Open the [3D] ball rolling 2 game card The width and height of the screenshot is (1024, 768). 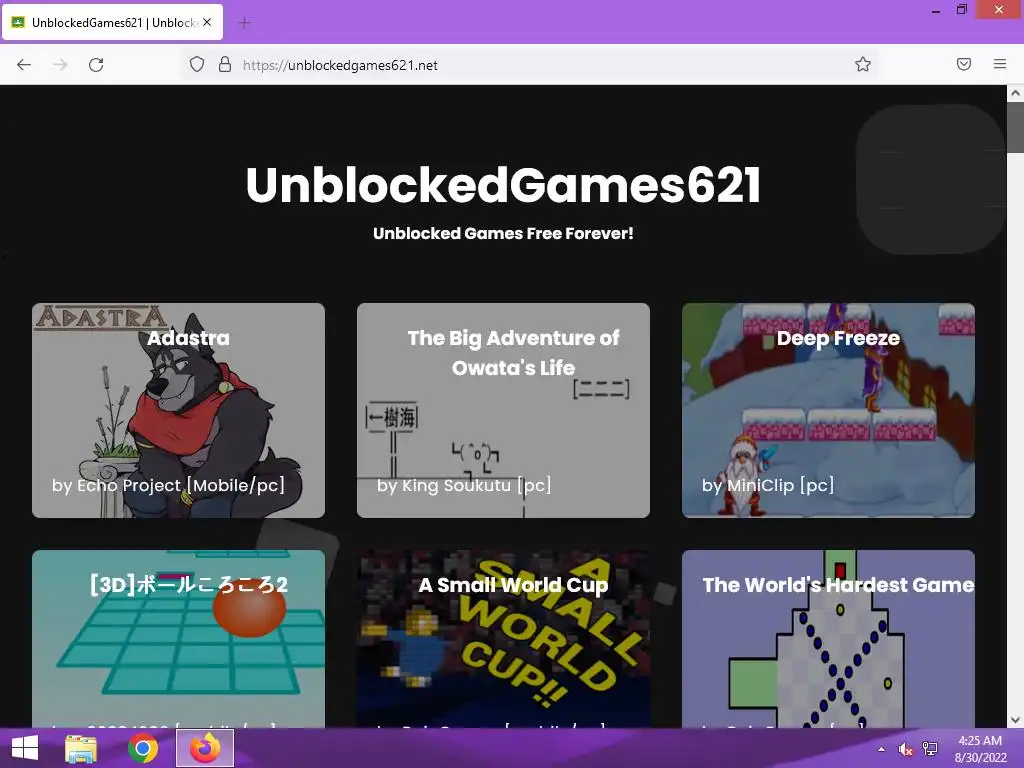[x=178, y=639]
